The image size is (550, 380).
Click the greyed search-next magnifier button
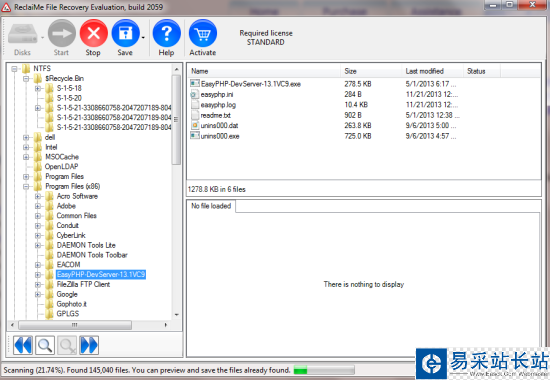coord(67,345)
